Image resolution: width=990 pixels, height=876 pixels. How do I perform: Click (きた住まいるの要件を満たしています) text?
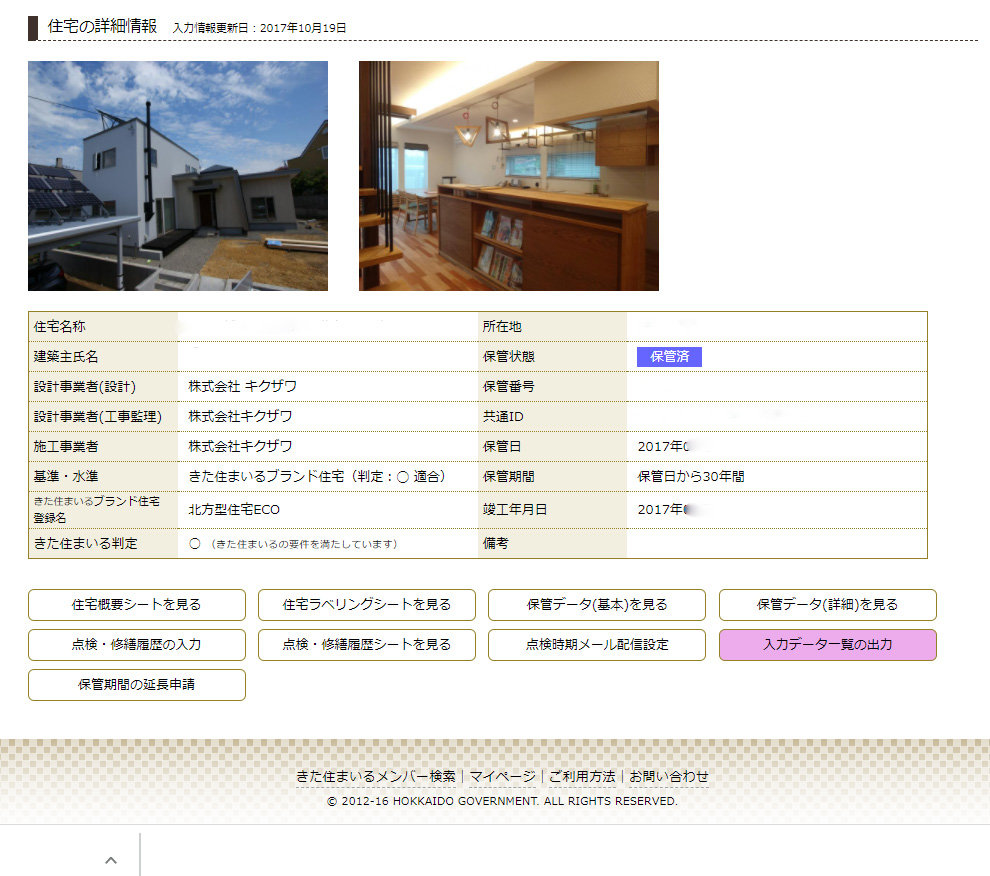(x=304, y=544)
